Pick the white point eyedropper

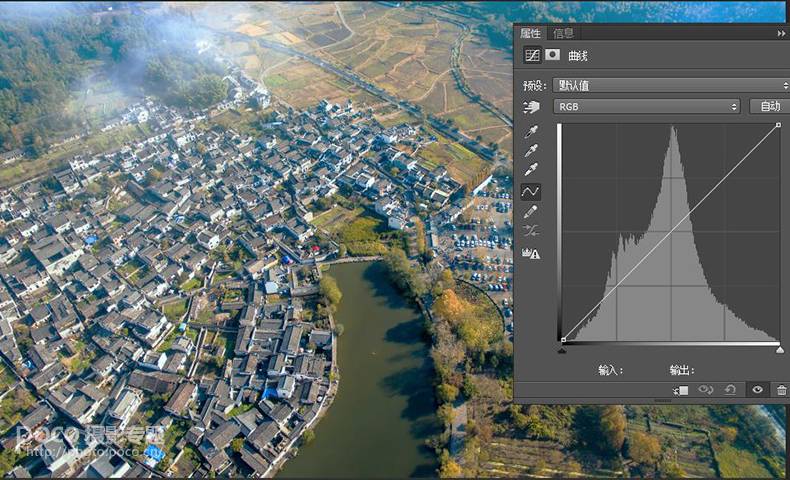[x=531, y=169]
